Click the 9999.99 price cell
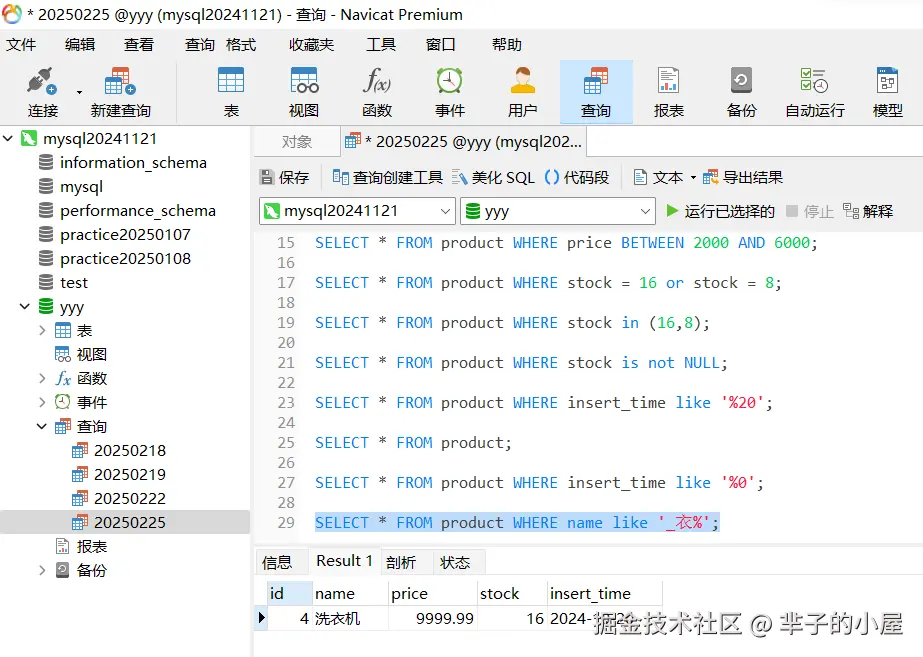Viewport: 923px width, 657px height. point(433,618)
